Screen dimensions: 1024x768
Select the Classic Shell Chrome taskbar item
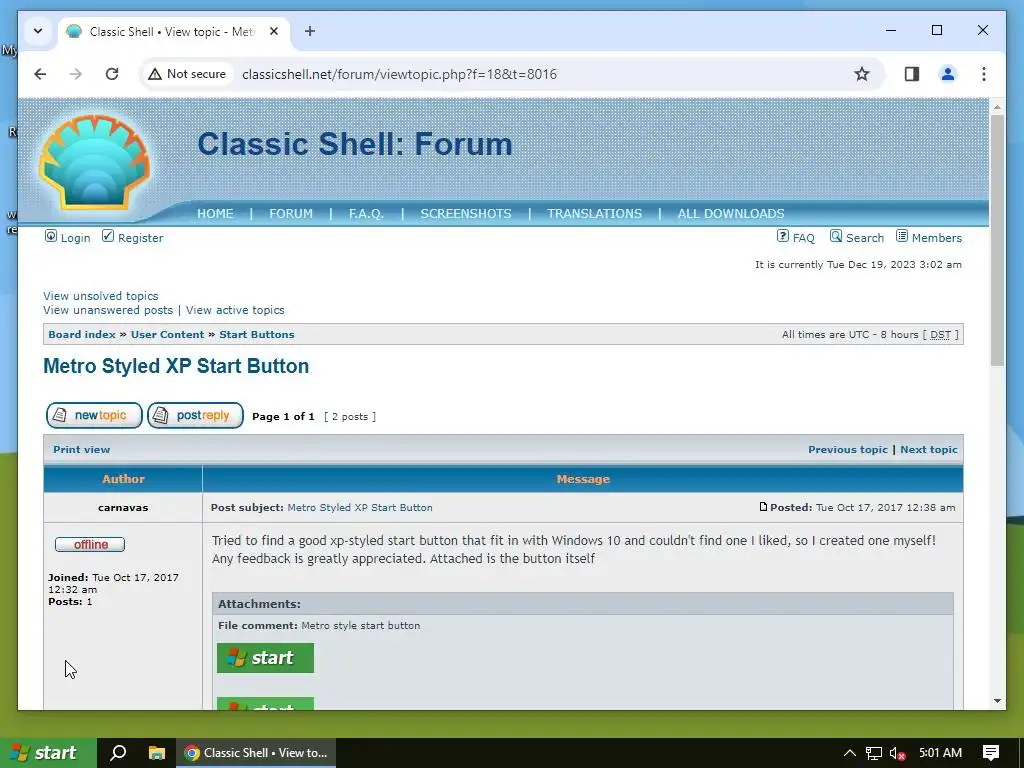click(256, 753)
